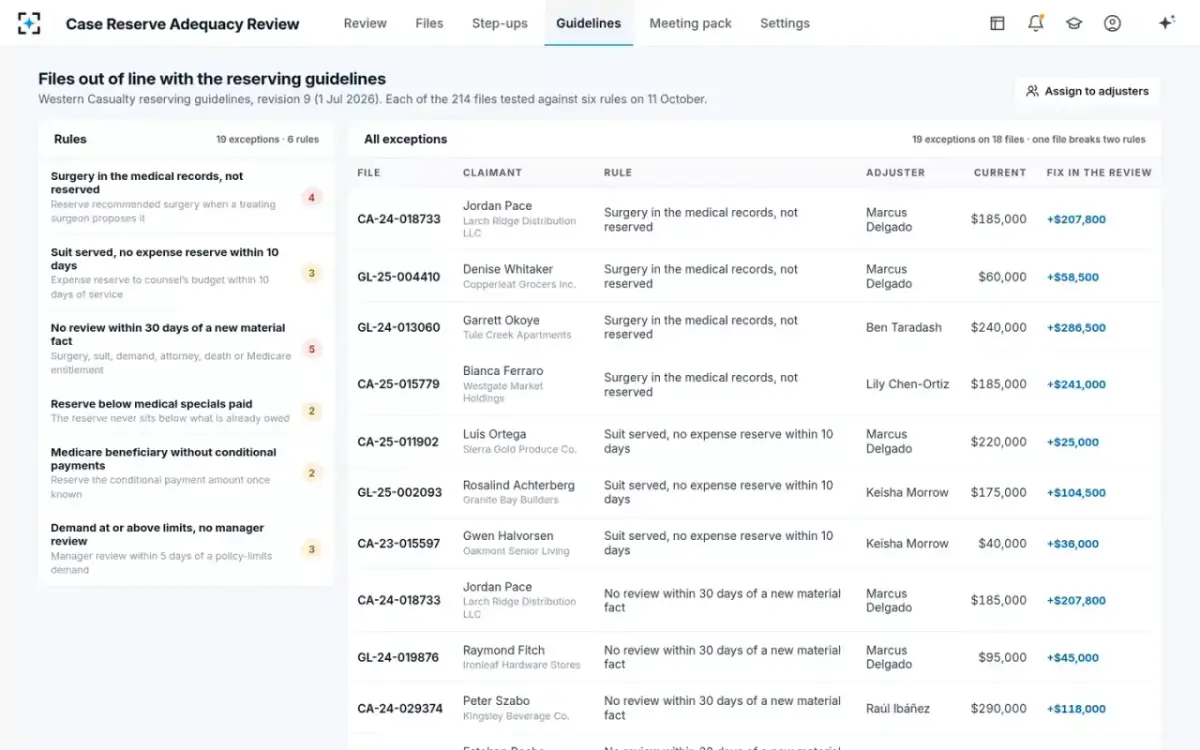
Task: Click adjuster Raúl Ibáñez
Action: point(898,708)
